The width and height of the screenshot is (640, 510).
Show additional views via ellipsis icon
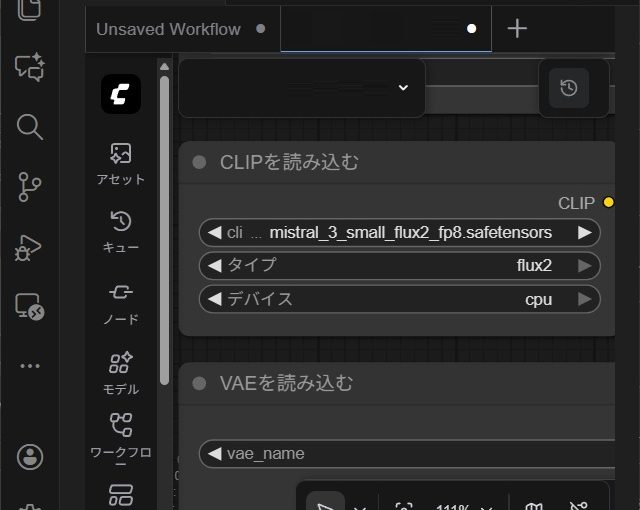30,366
